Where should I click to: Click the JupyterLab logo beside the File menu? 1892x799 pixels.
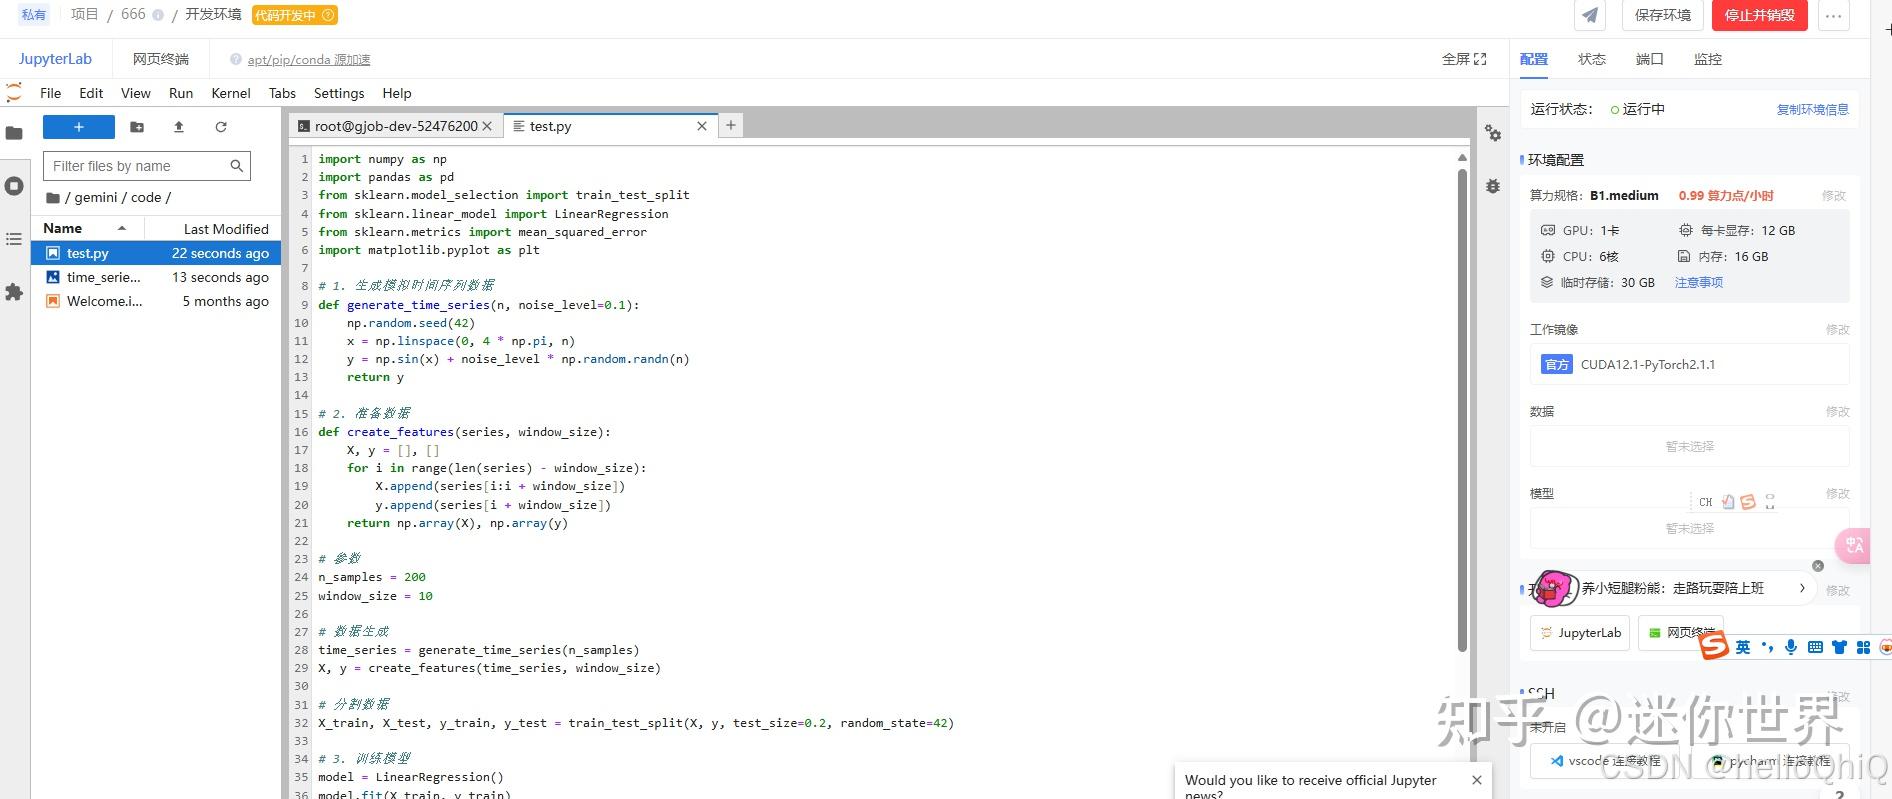click(x=14, y=93)
